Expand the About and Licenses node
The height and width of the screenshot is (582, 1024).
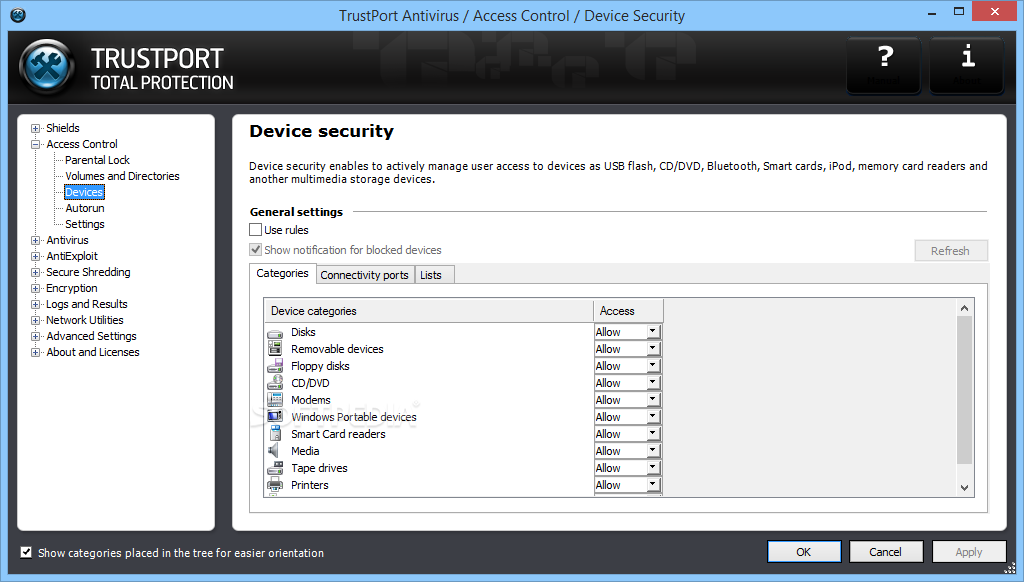coord(35,353)
